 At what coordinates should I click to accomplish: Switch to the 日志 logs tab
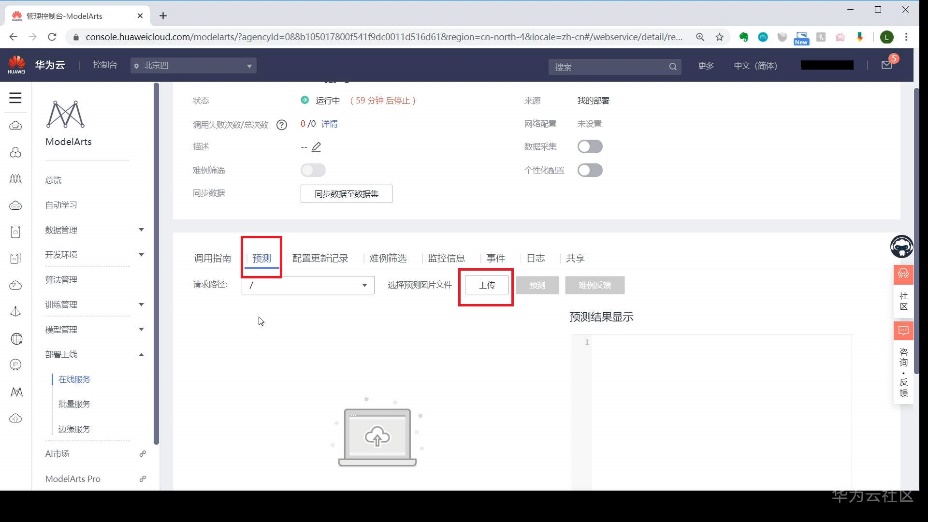tap(536, 258)
